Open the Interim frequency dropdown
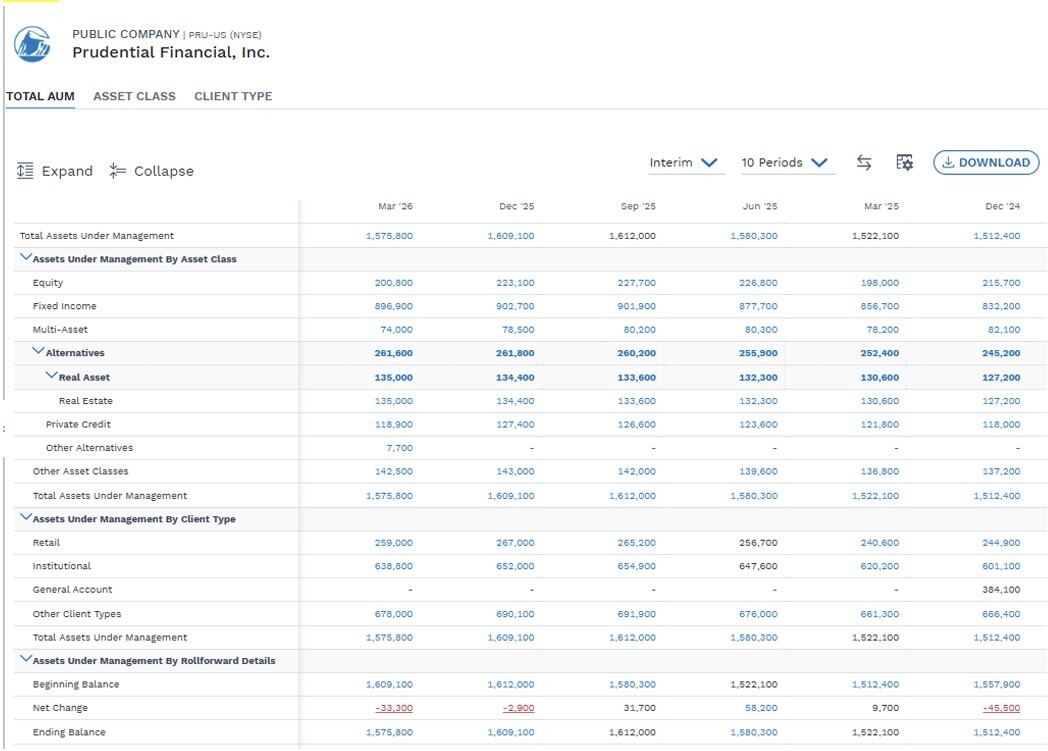Screen dimensions: 1048x751 point(686,163)
